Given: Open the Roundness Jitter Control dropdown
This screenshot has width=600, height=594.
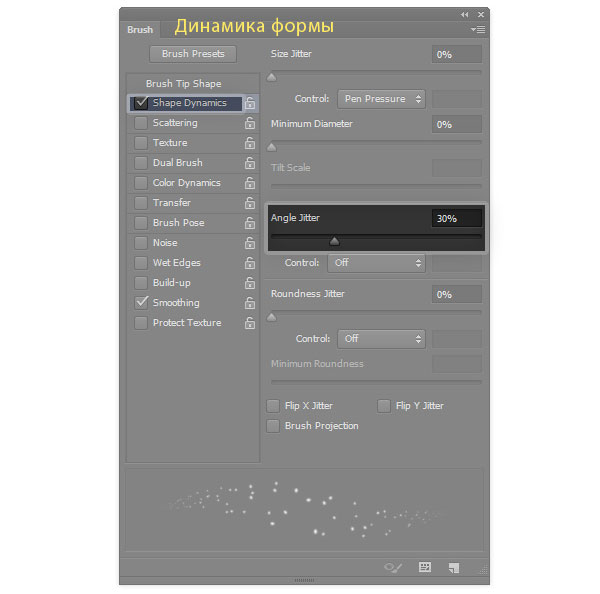Looking at the screenshot, I should coord(381,339).
